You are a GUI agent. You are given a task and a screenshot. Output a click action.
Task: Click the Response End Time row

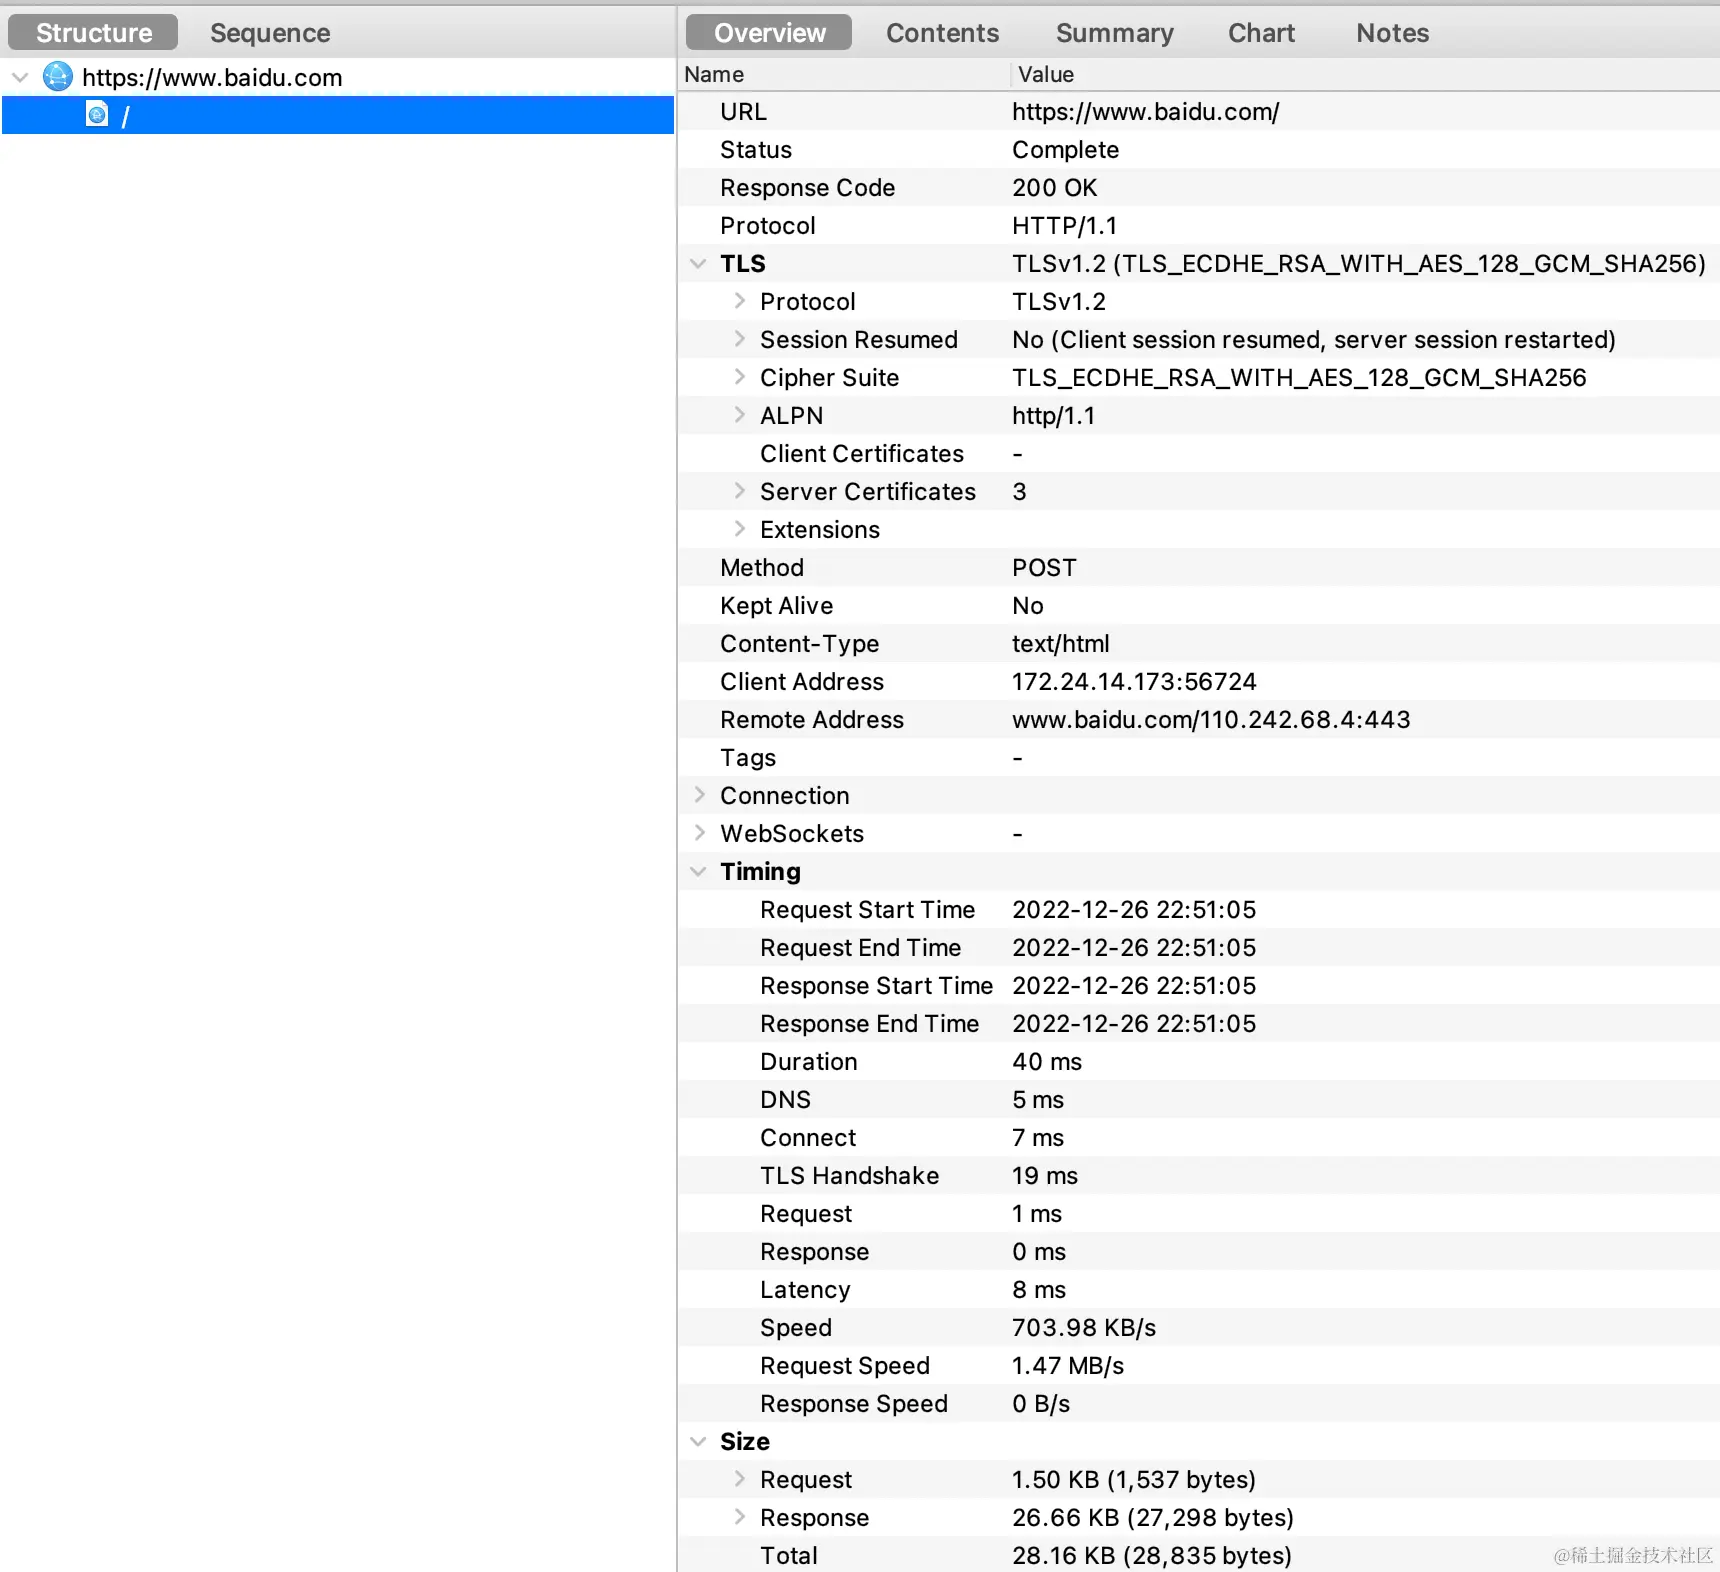point(1199,1023)
